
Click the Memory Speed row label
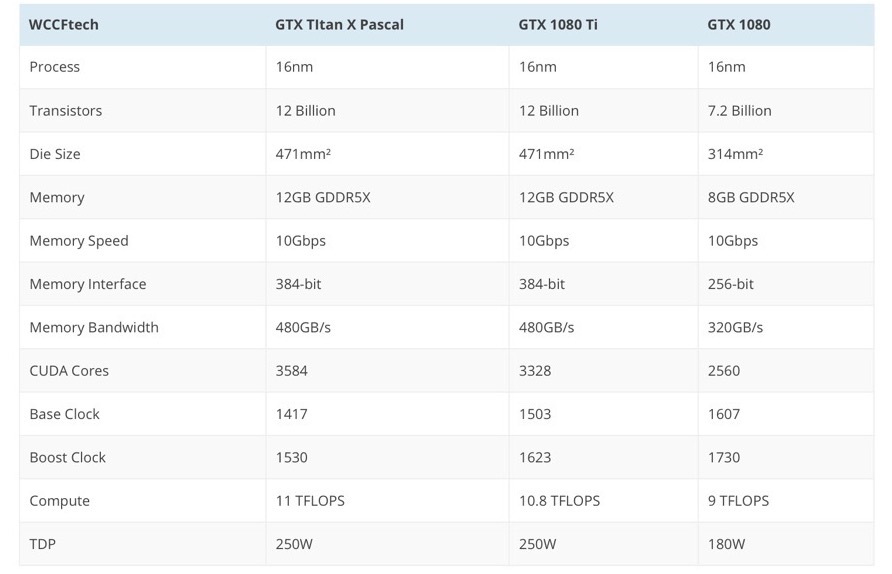tap(79, 241)
